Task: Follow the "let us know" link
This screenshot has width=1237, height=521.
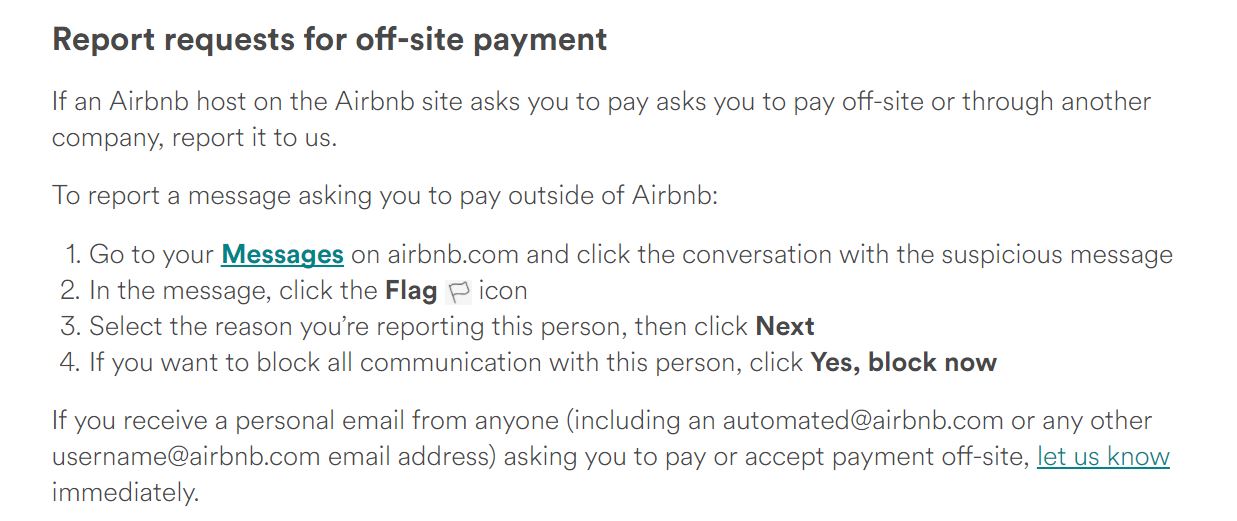Action: (1103, 457)
